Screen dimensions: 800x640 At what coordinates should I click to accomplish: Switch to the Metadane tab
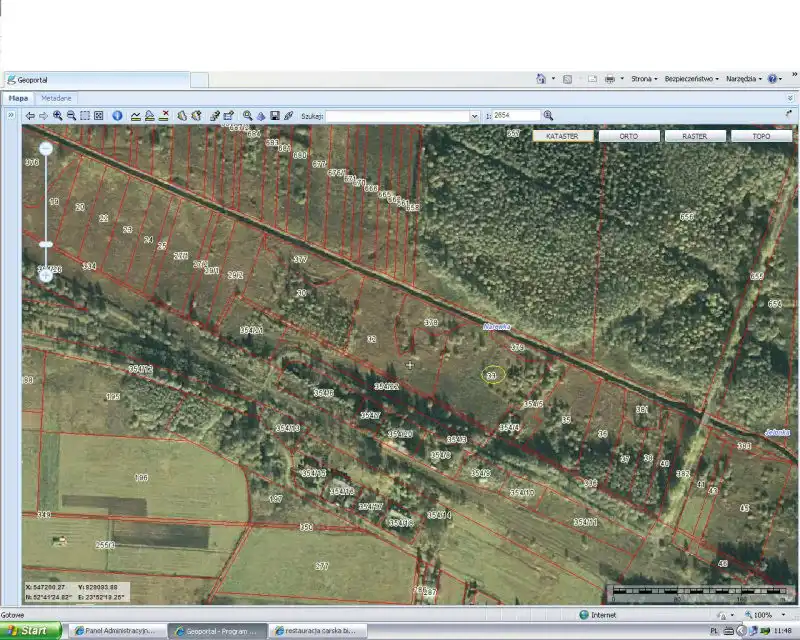(x=56, y=99)
